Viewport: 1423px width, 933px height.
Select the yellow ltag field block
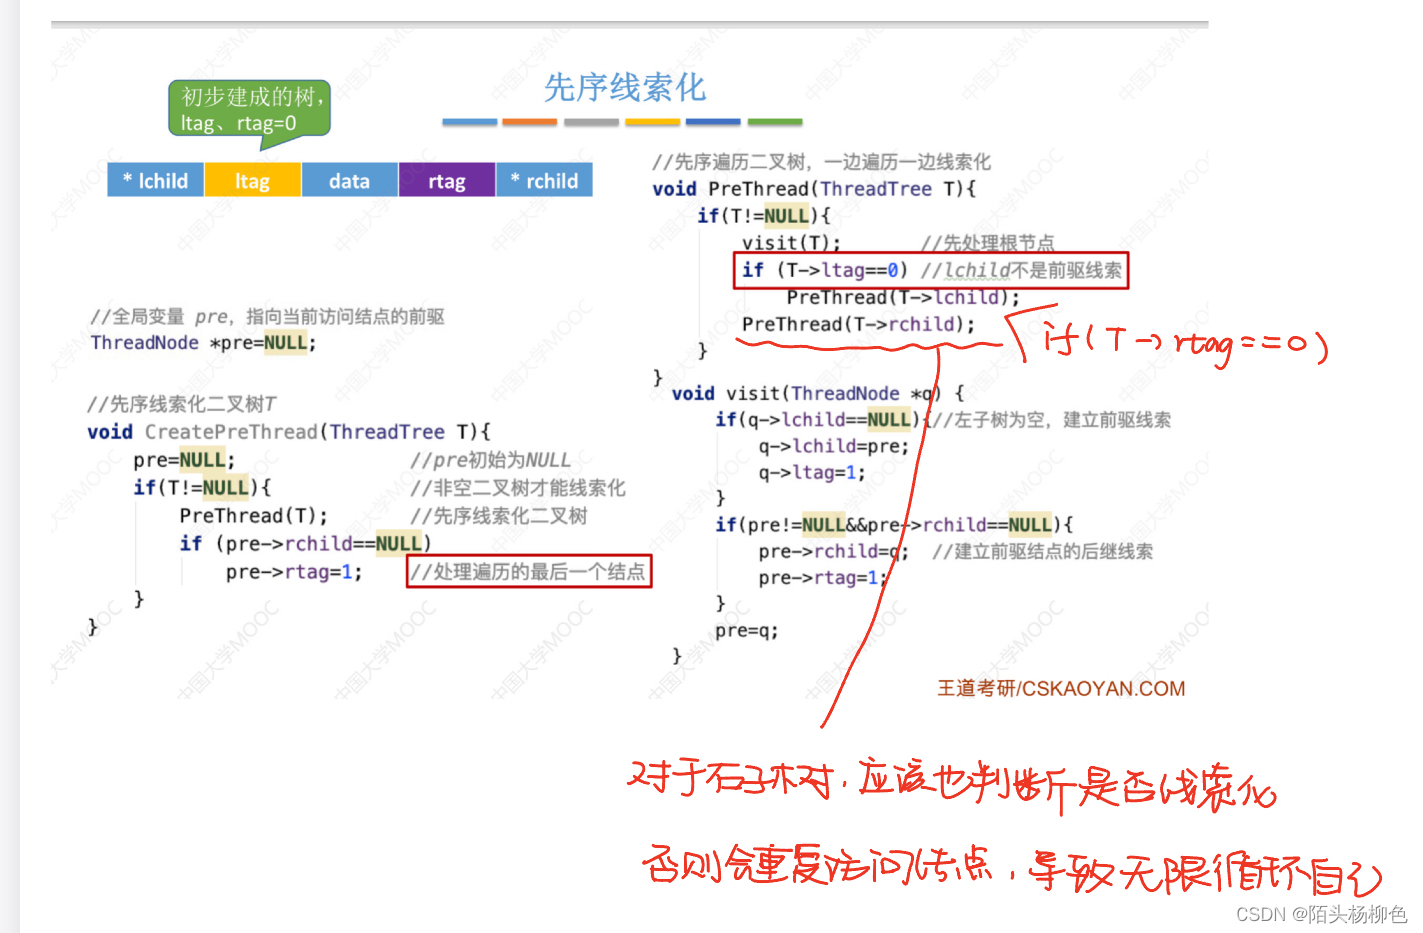252,180
